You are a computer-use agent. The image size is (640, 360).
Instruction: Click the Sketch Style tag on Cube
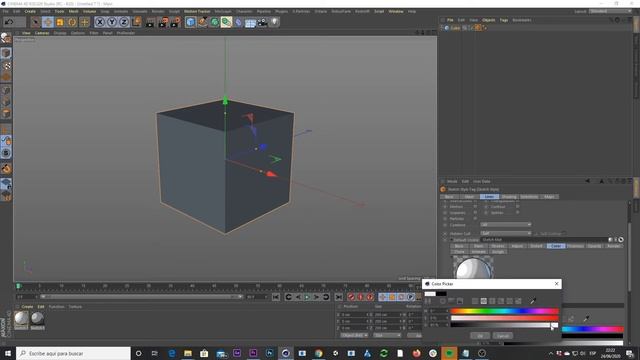click(478, 28)
